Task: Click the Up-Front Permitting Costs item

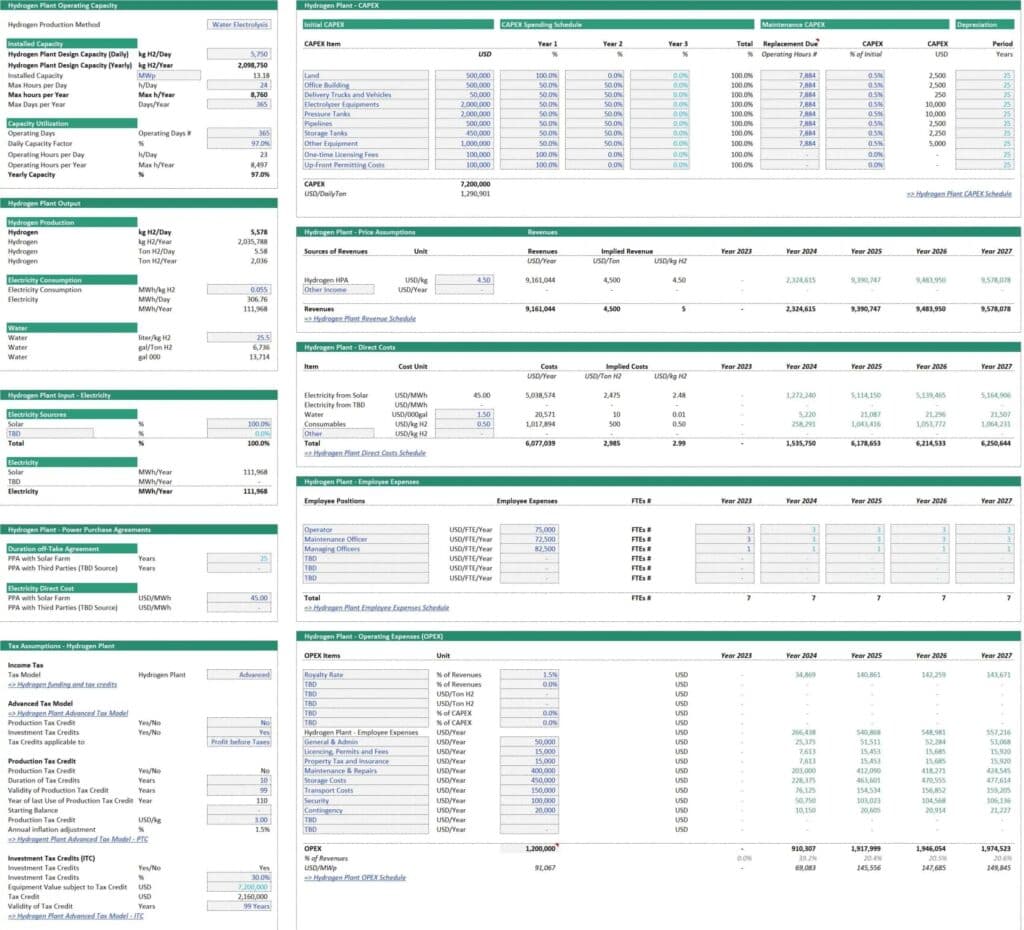Action: (x=366, y=165)
